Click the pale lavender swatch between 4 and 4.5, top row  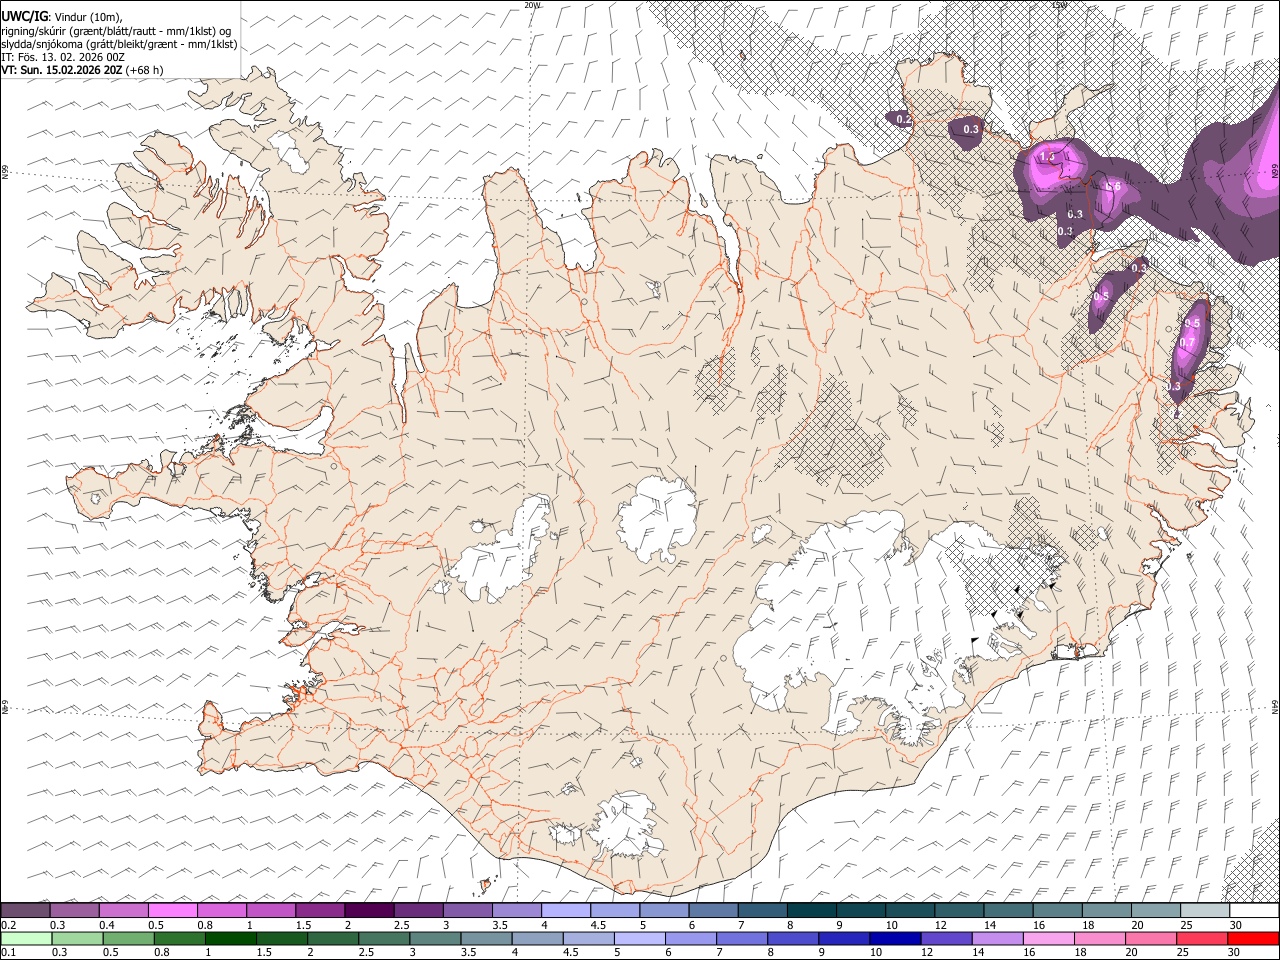click(565, 911)
